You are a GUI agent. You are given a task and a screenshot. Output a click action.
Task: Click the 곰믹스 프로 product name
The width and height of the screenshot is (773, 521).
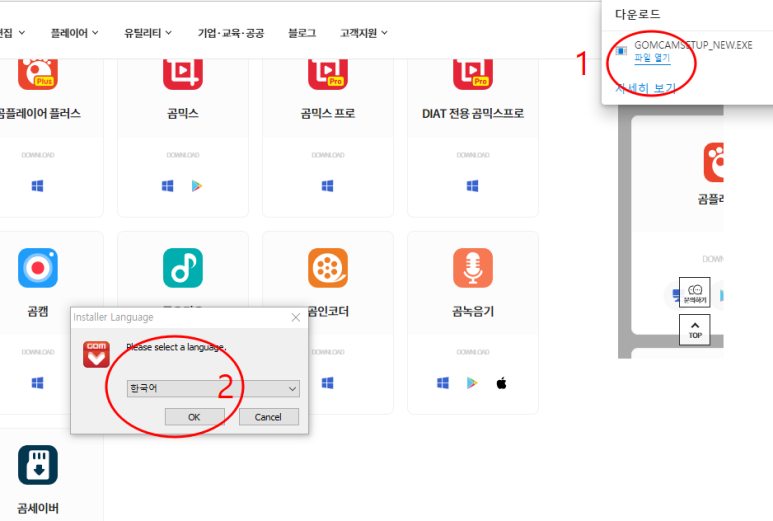coord(328,113)
